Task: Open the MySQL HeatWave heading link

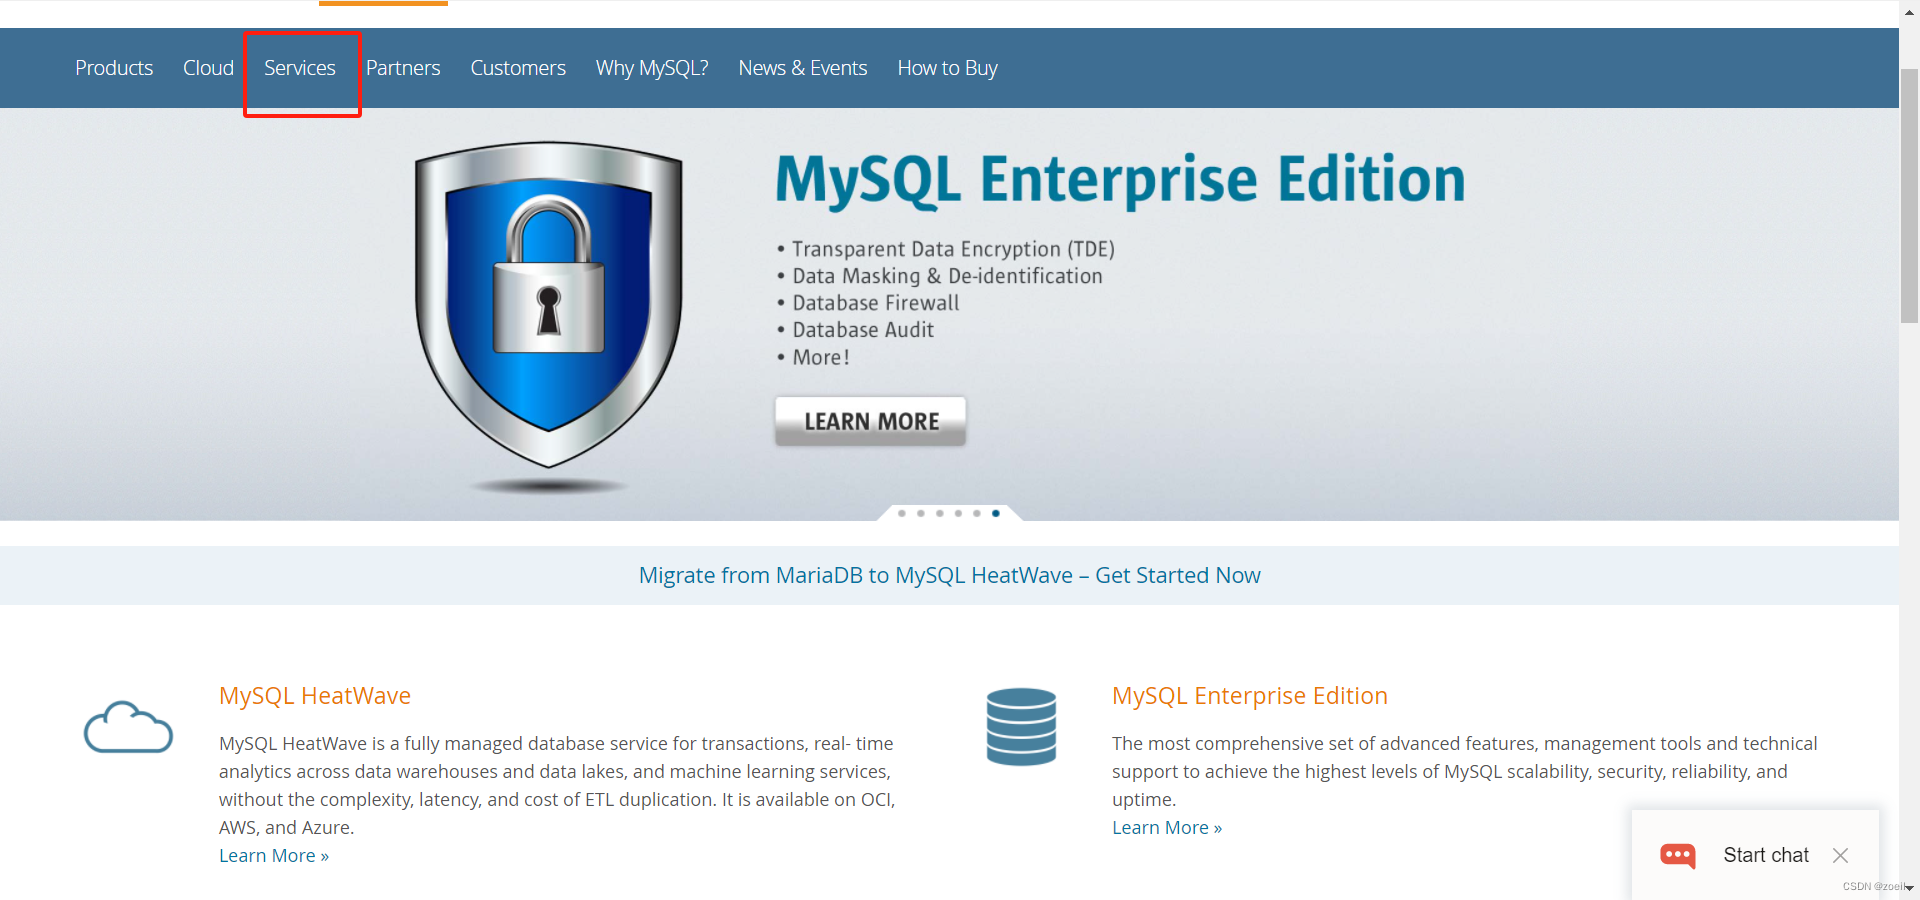Action: click(x=315, y=695)
